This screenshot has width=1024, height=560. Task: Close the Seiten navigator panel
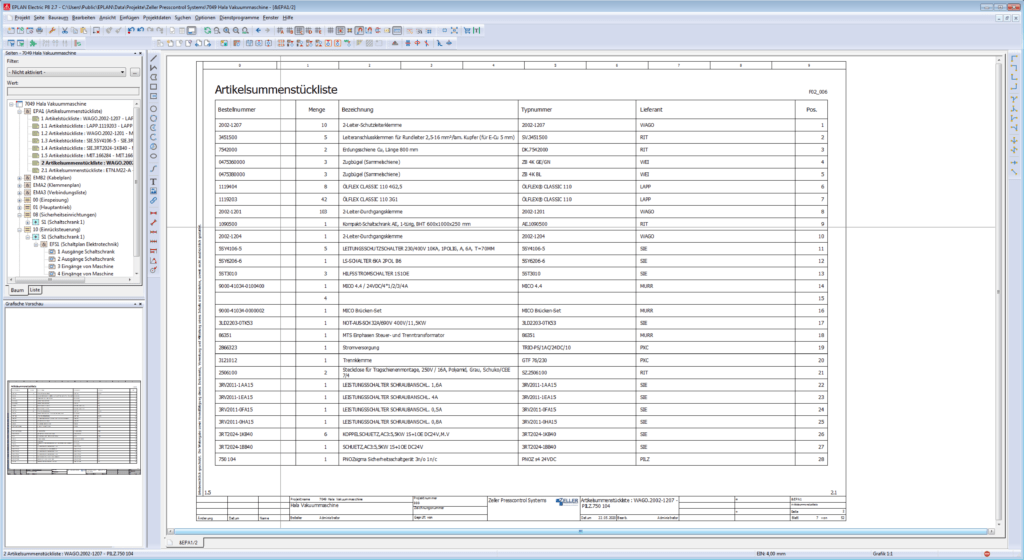click(140, 53)
